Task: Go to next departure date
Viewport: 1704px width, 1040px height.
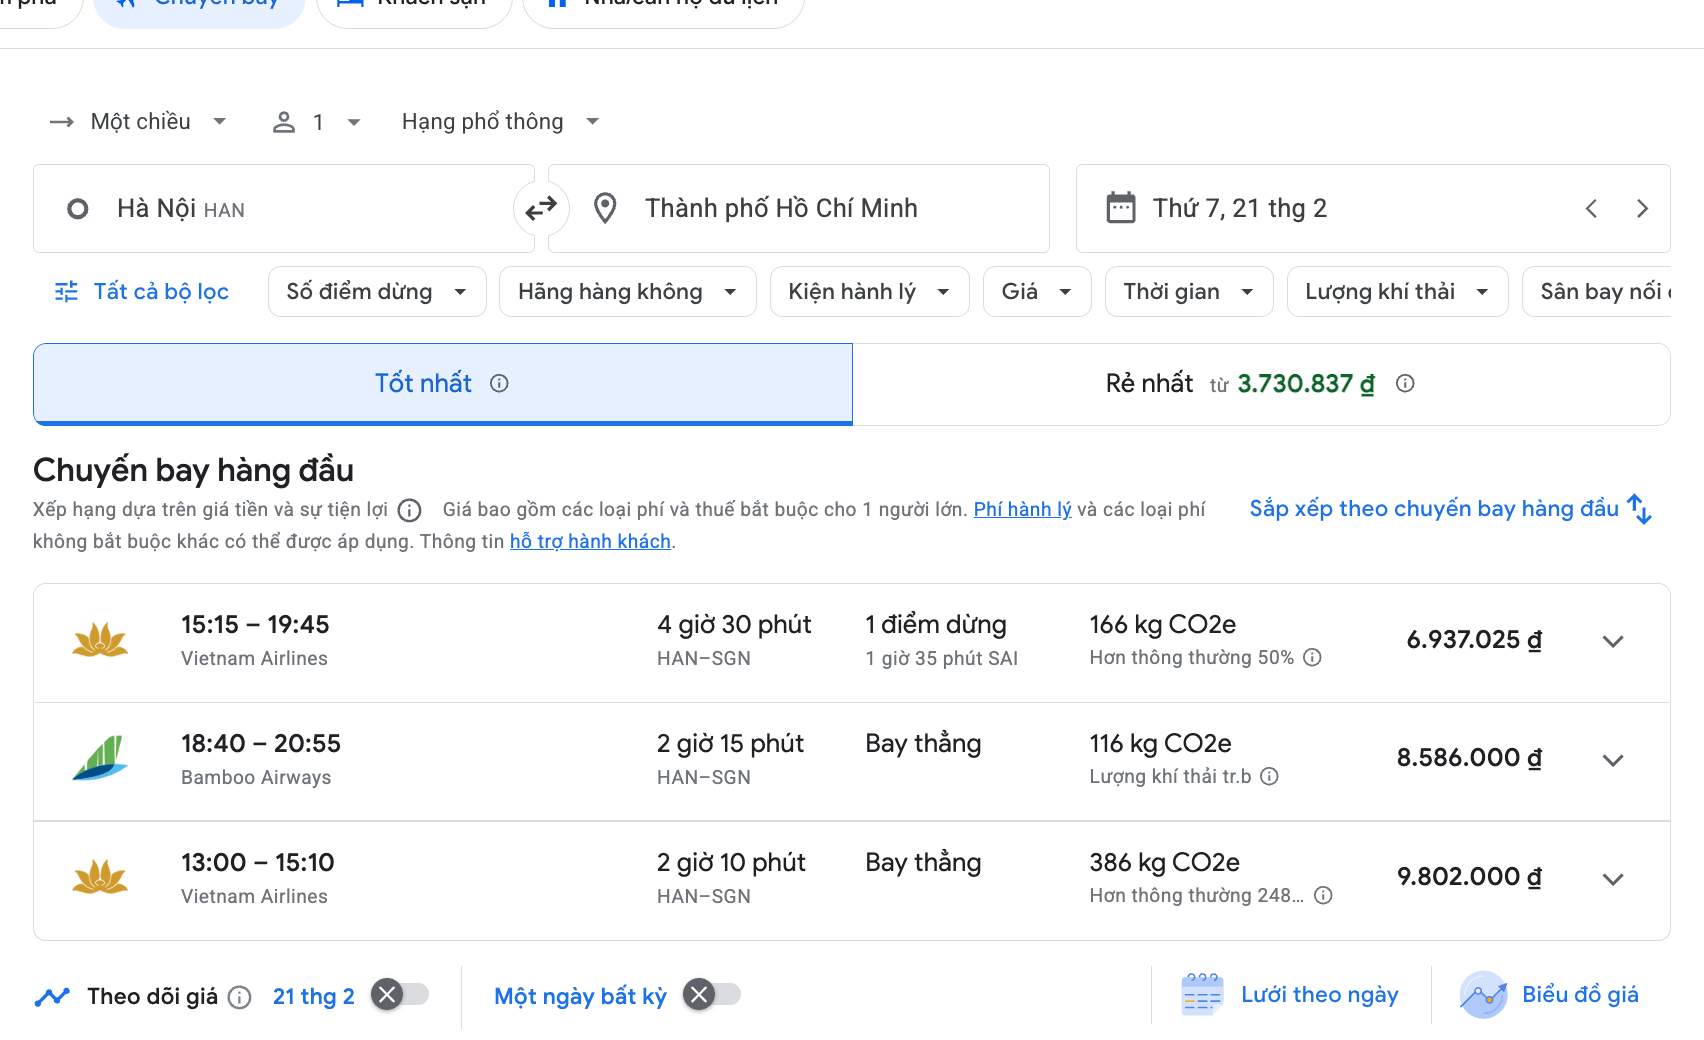Action: pos(1642,208)
